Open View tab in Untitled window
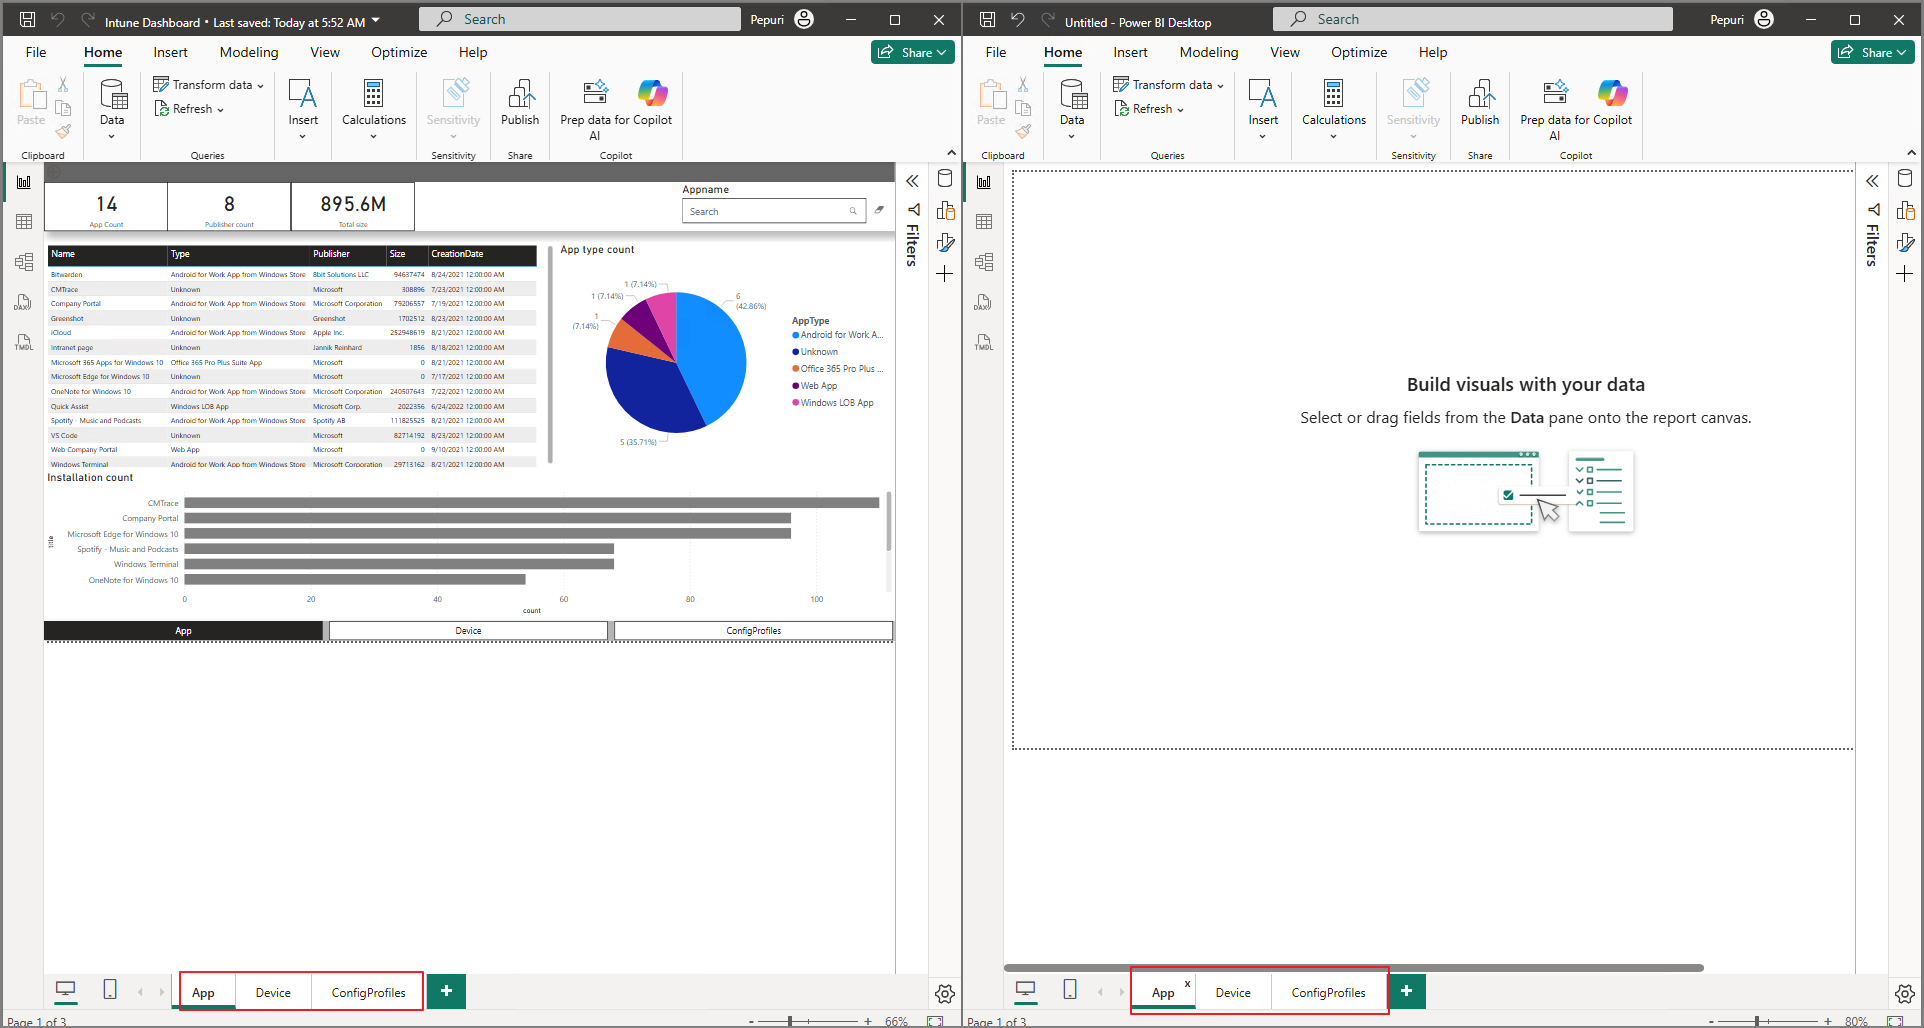 tap(1285, 52)
